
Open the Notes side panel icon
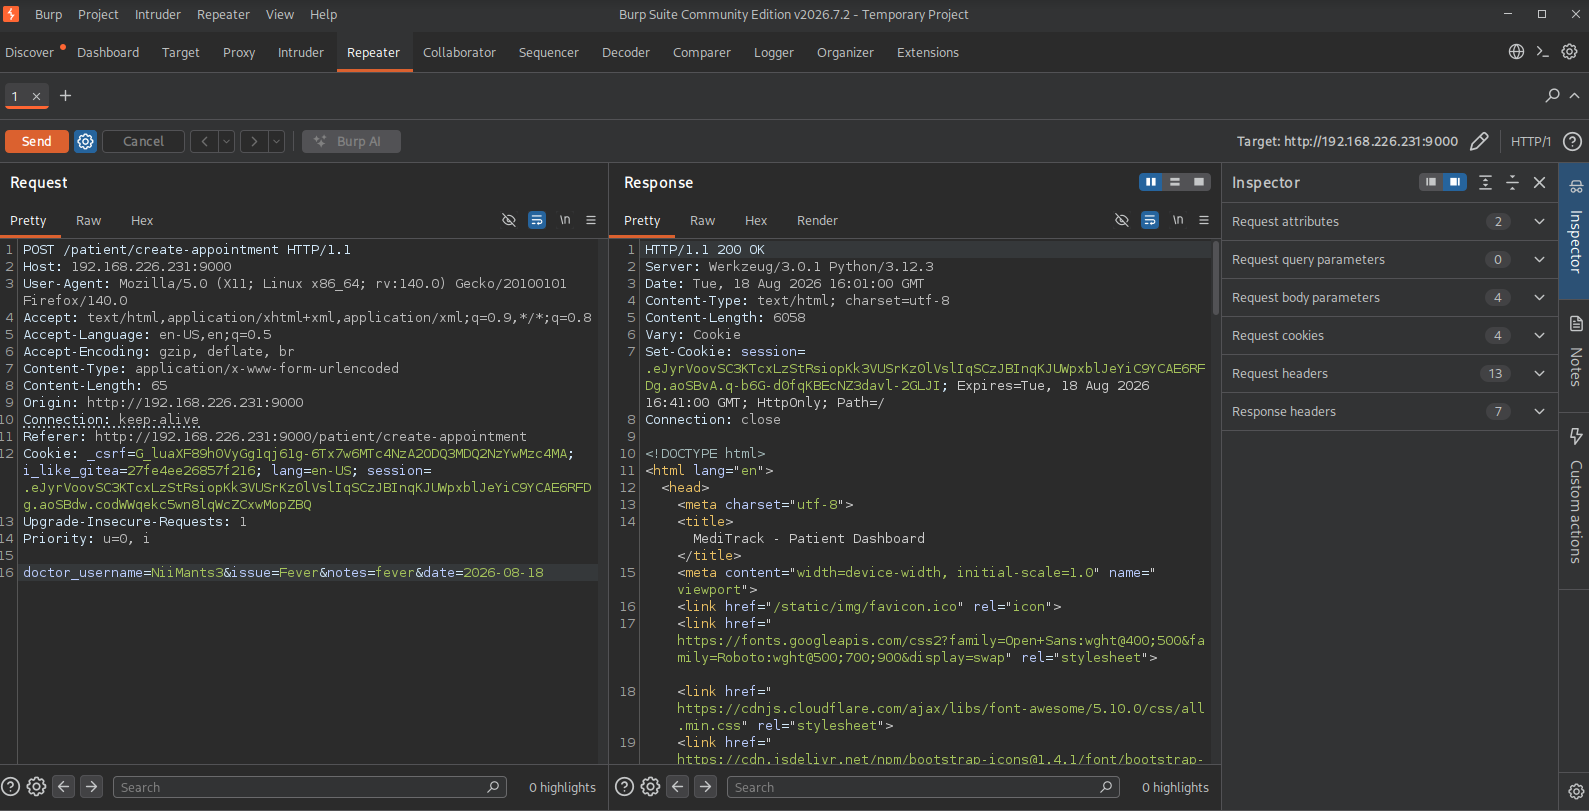pyautogui.click(x=1576, y=323)
